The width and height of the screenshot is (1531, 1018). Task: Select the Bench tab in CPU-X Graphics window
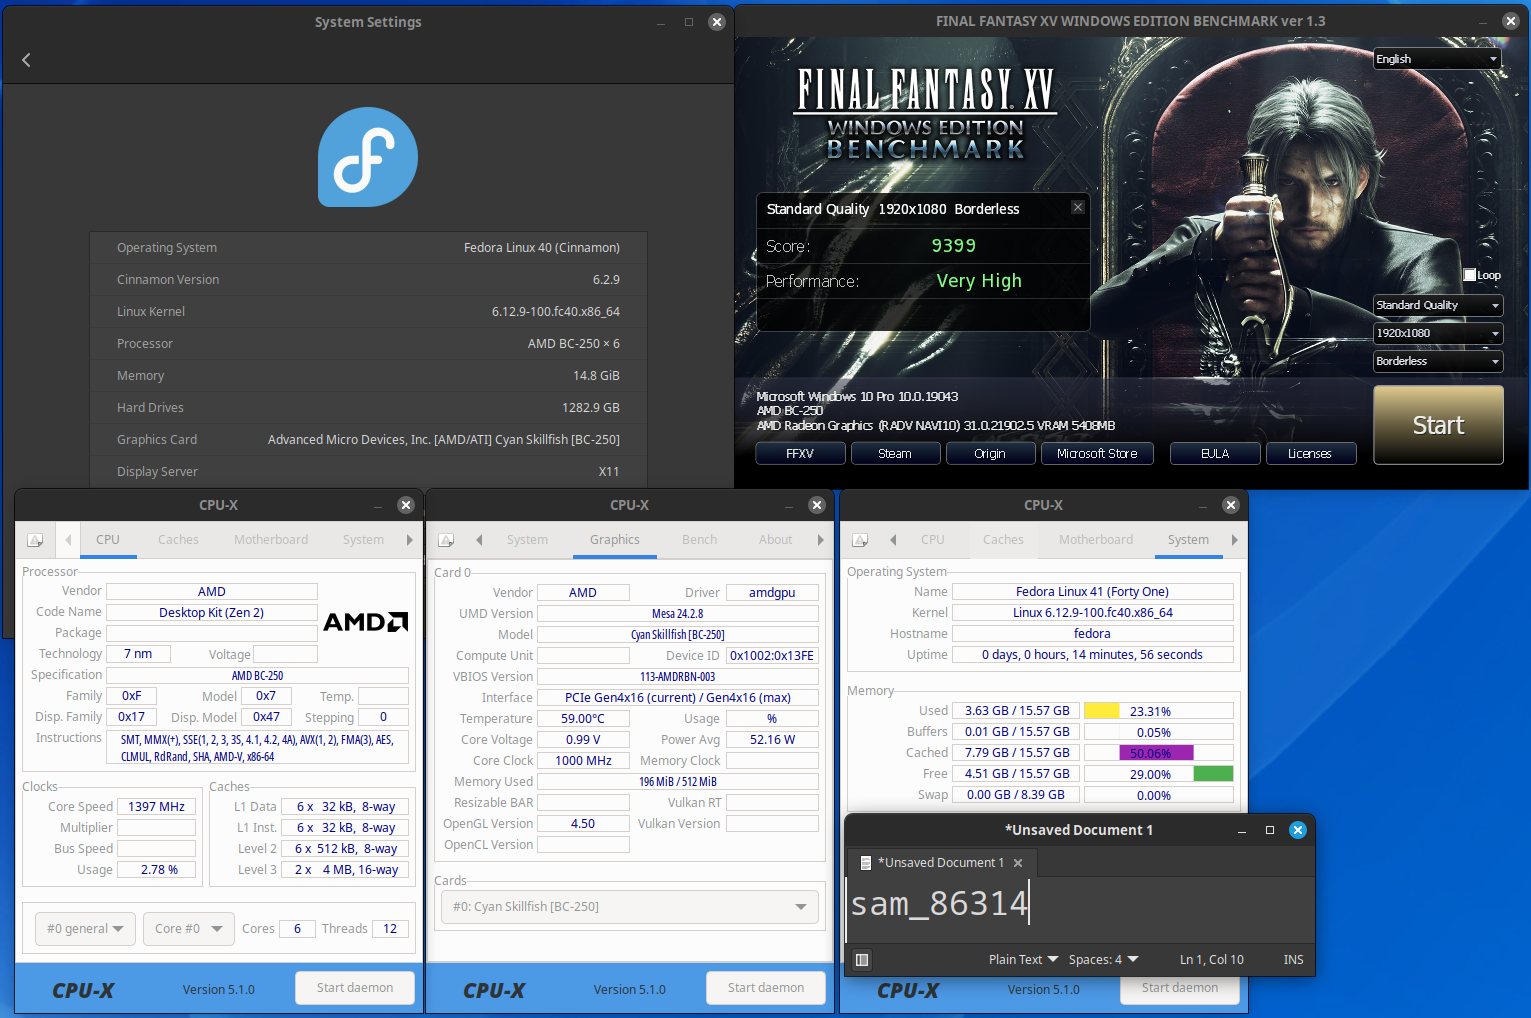tap(699, 540)
